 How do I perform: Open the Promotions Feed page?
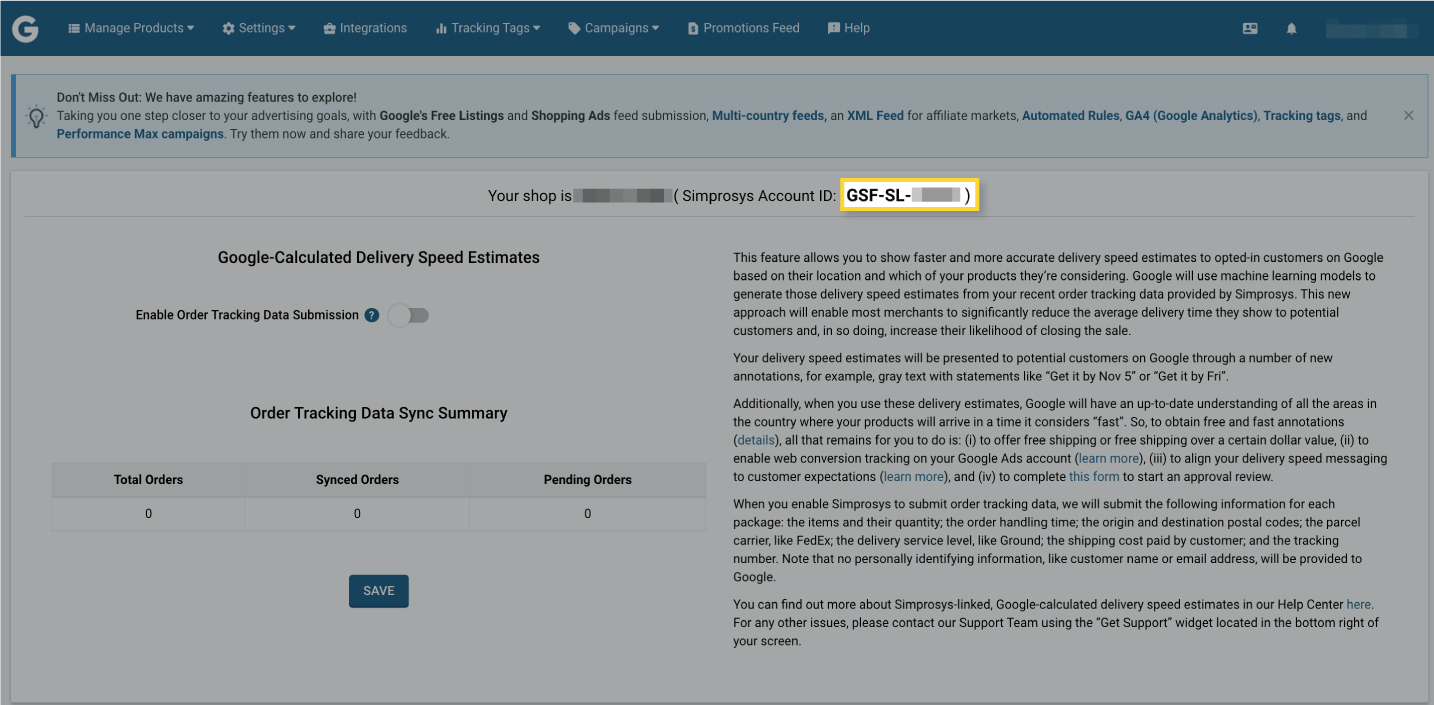744,28
